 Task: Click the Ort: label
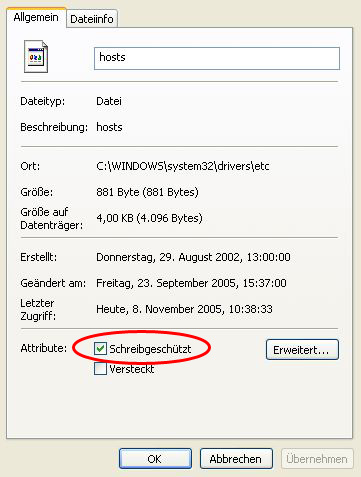click(x=30, y=166)
